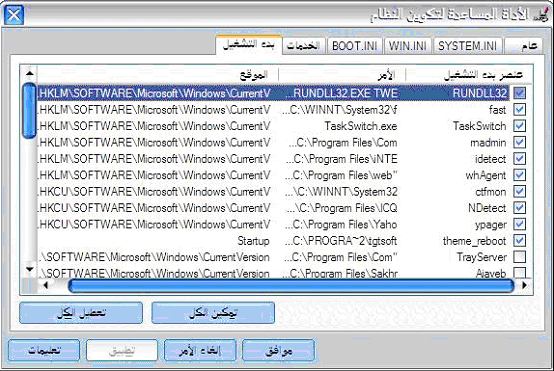Click the horizontal scrollbar right arrow
The image size is (554, 371).
click(x=524, y=285)
